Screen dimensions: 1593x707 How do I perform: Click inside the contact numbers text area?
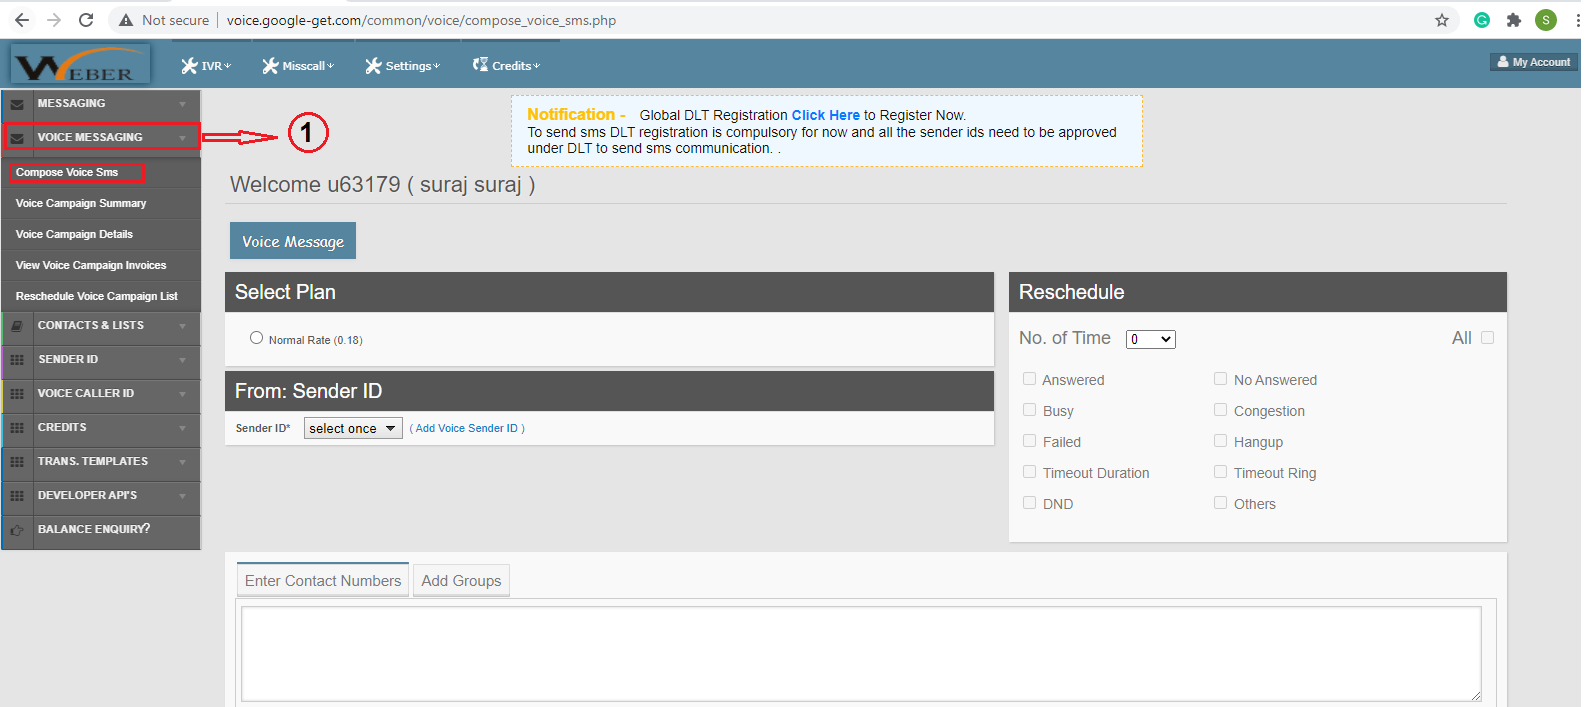(x=860, y=653)
